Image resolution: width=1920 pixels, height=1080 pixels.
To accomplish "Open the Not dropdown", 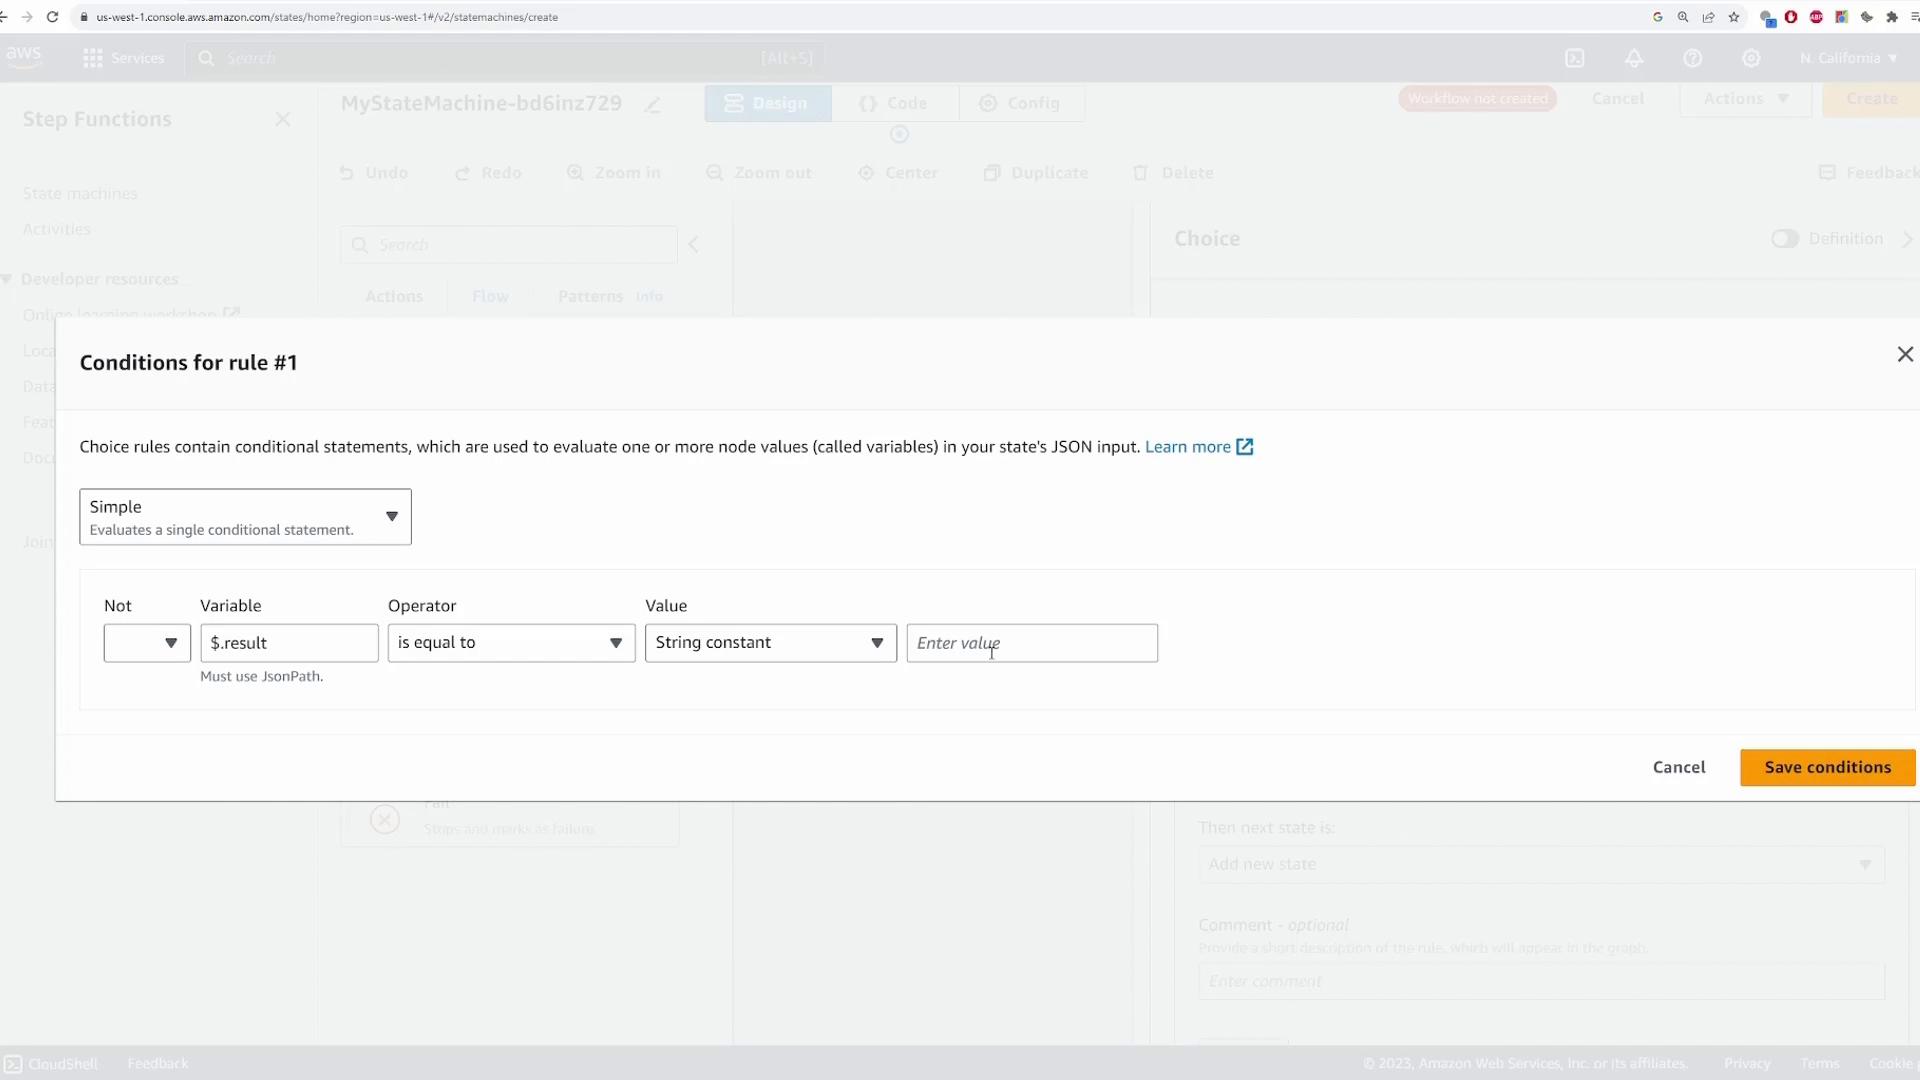I will click(147, 643).
